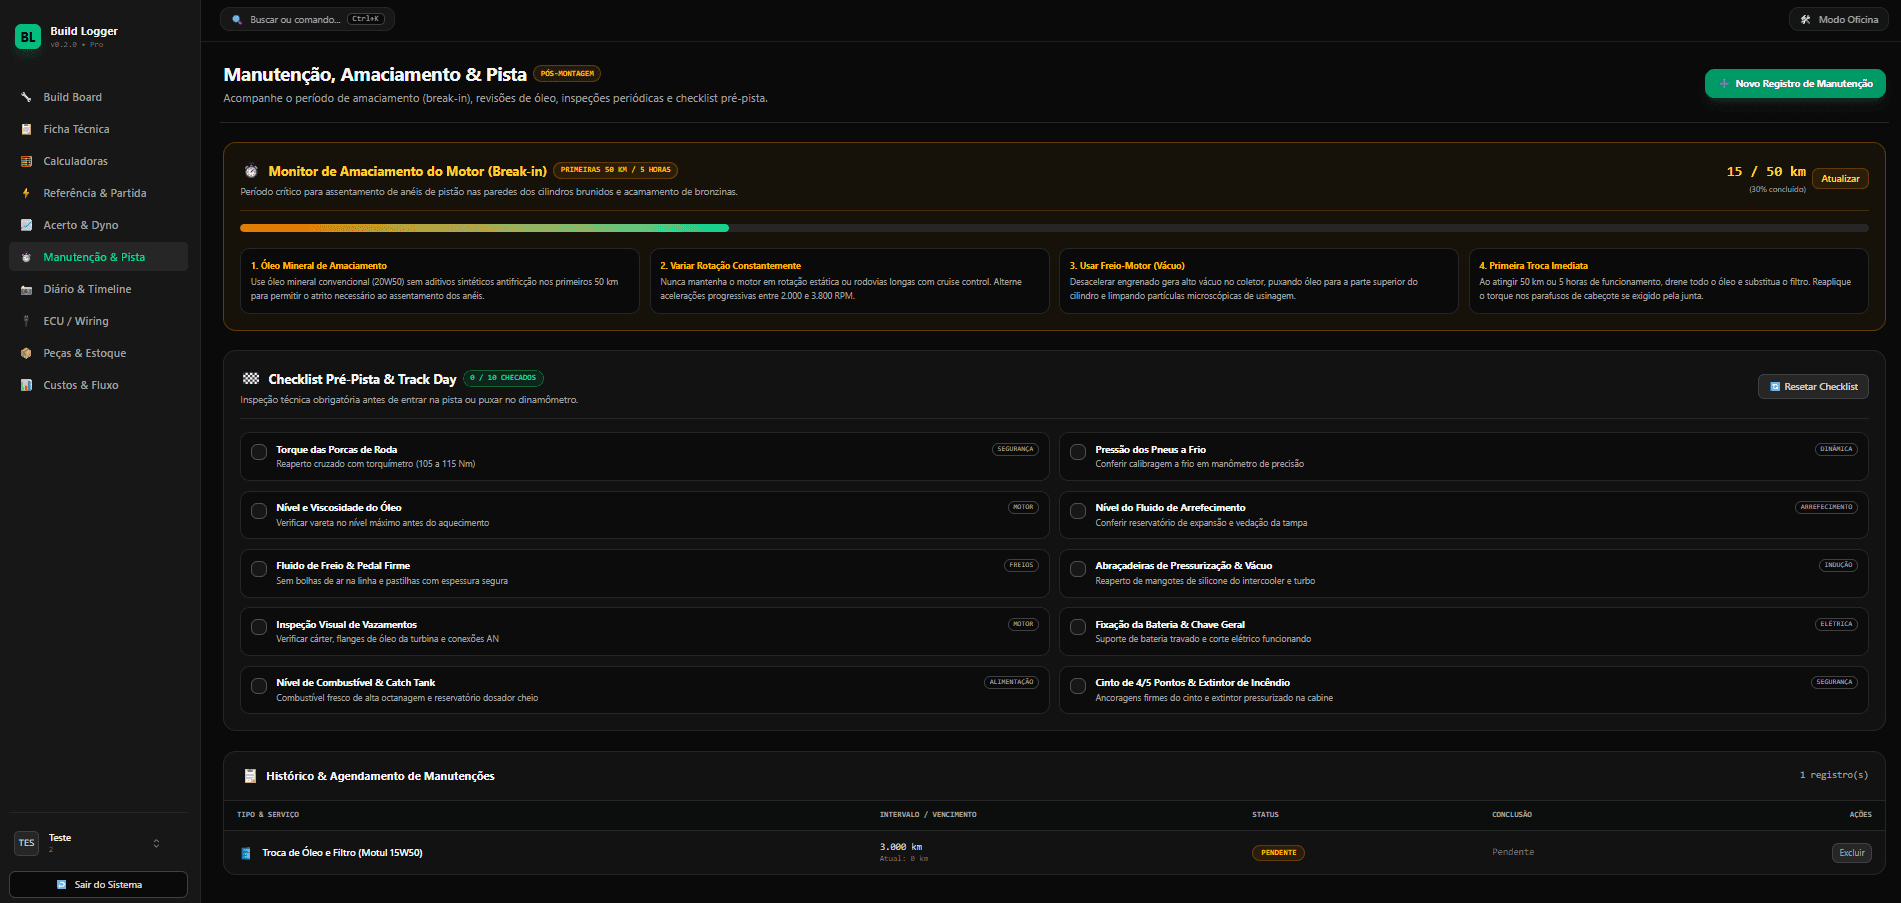Click the oil change record row icon

point(246,853)
